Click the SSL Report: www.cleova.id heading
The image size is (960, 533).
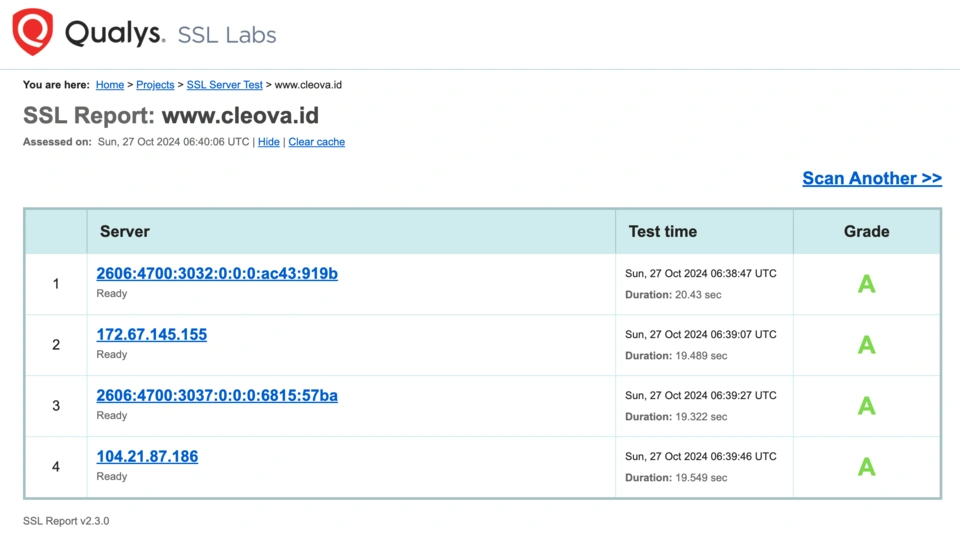pyautogui.click(x=171, y=116)
